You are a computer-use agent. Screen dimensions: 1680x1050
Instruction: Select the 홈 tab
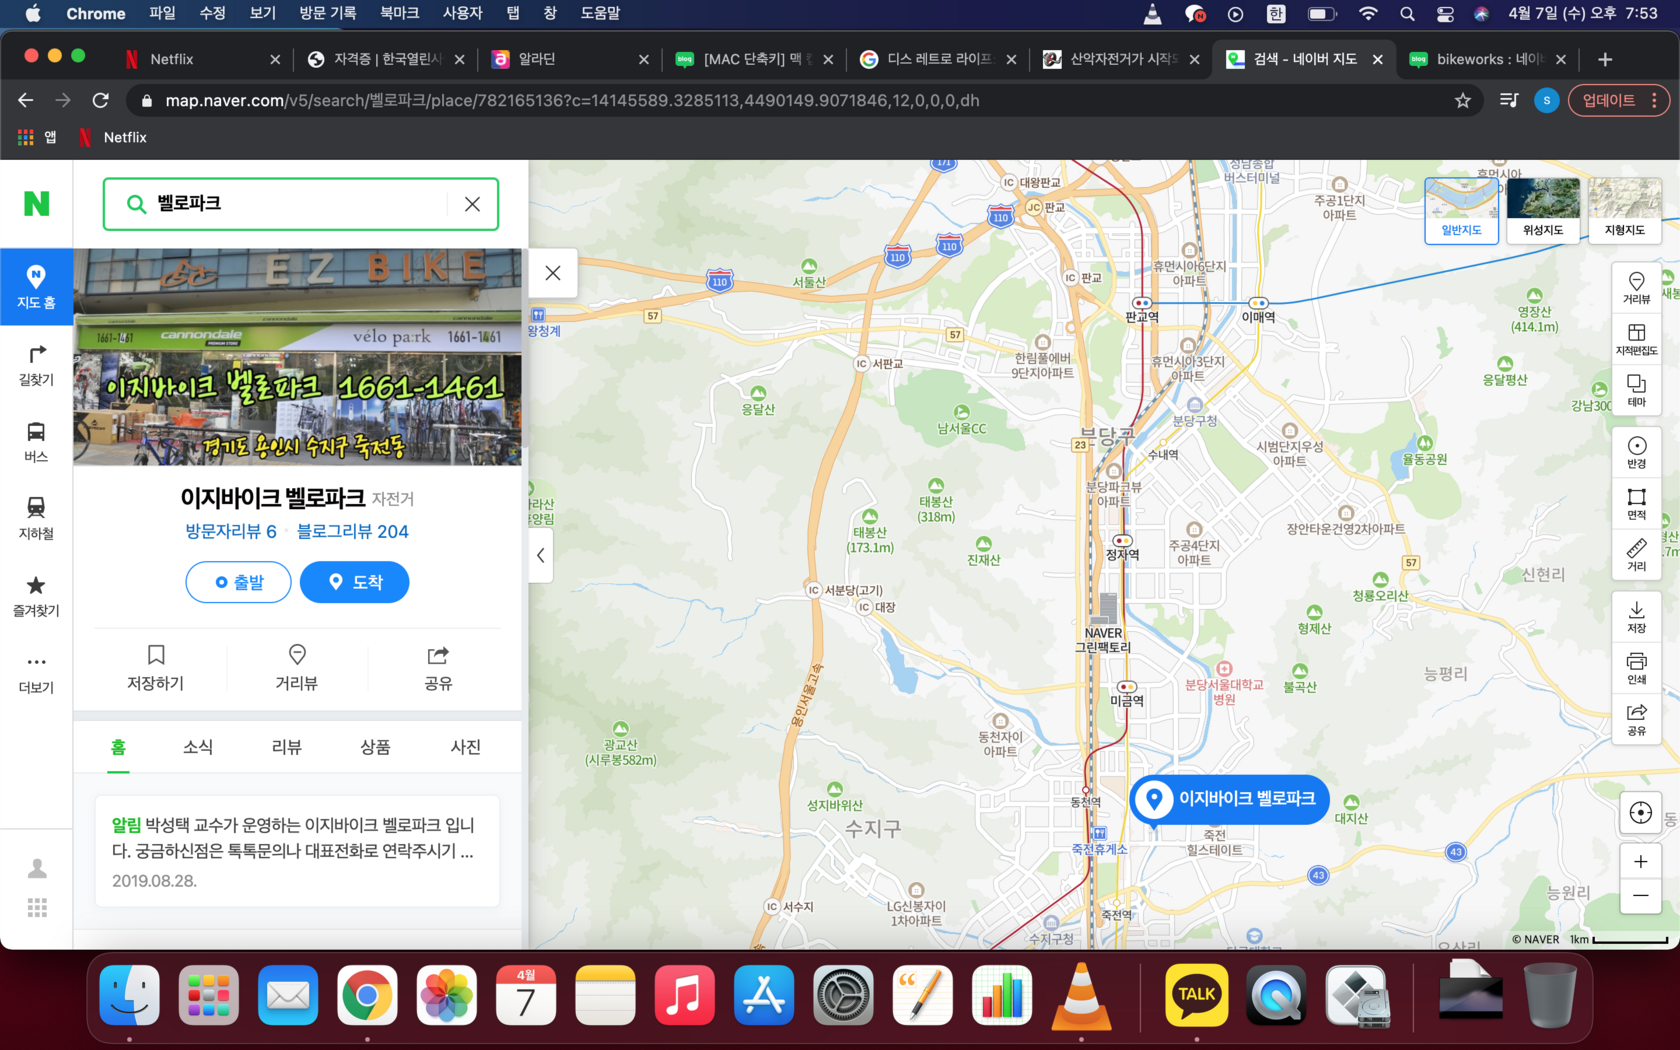(118, 747)
